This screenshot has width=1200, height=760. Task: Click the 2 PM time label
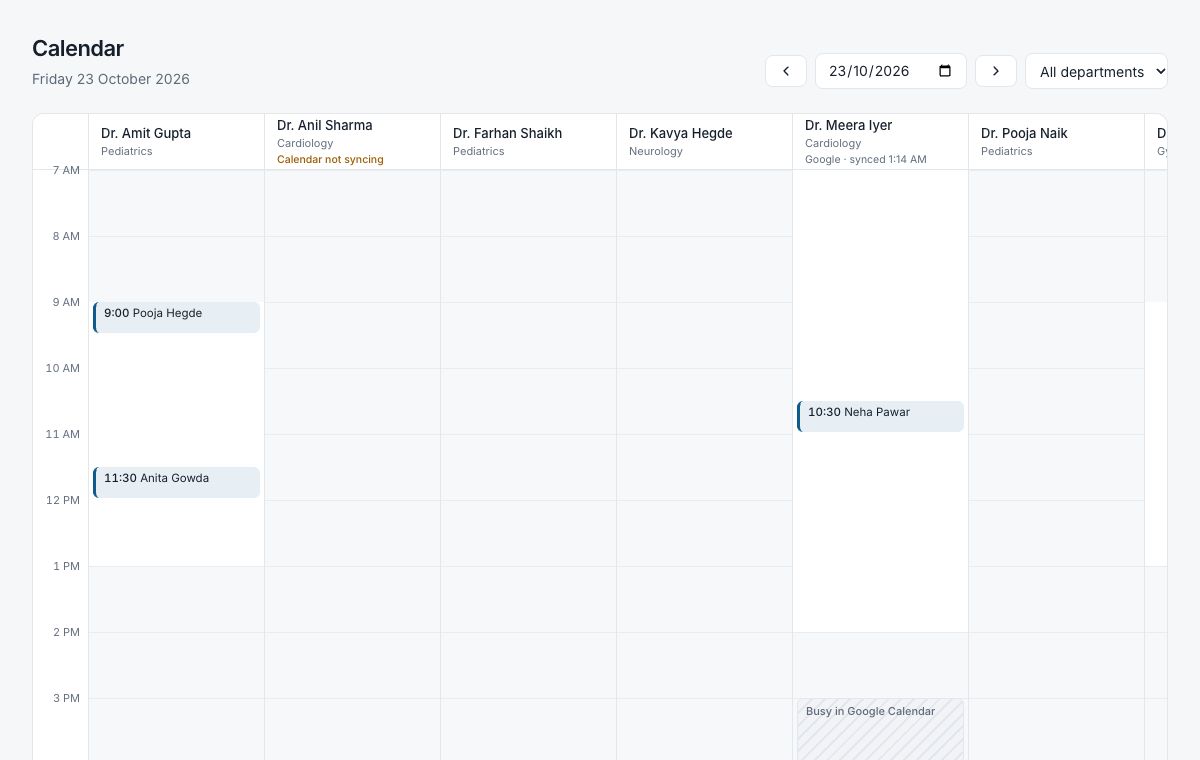(x=66, y=632)
